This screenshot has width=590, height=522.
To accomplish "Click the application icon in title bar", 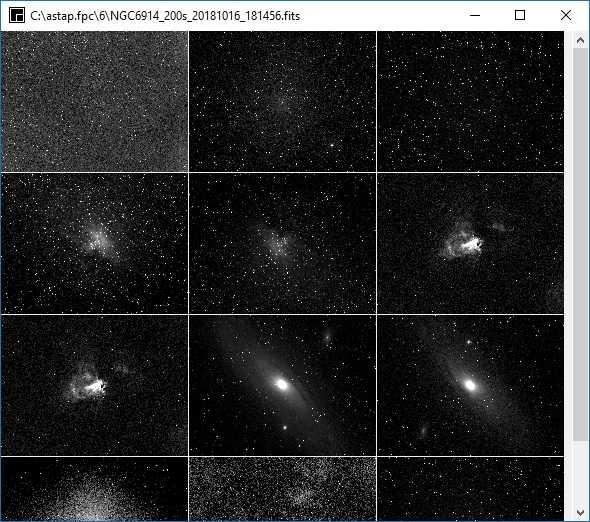I will tap(17, 16).
